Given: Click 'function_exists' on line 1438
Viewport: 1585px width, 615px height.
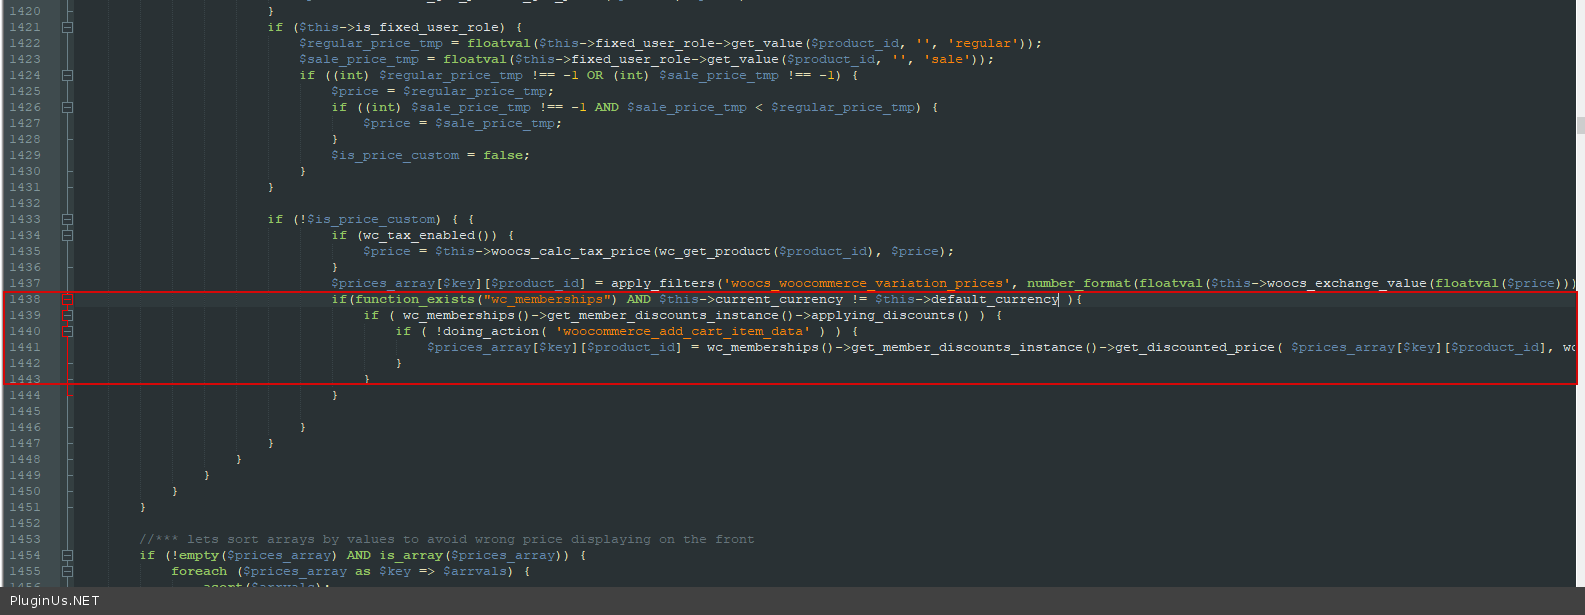Looking at the screenshot, I should tap(415, 299).
